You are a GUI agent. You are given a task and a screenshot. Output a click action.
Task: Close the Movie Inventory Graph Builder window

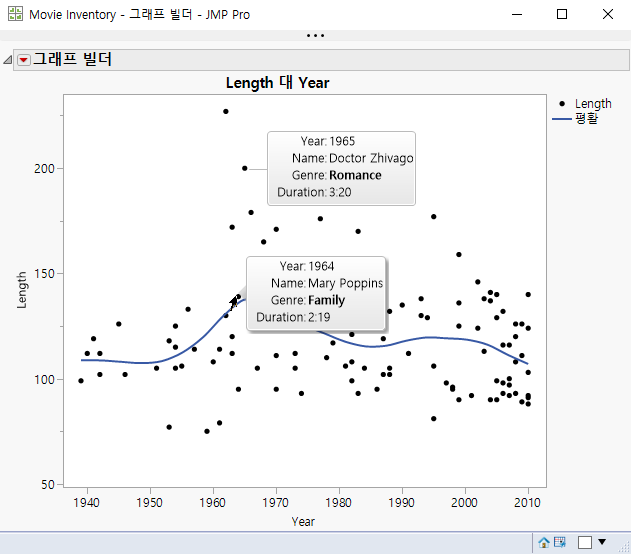coord(608,14)
